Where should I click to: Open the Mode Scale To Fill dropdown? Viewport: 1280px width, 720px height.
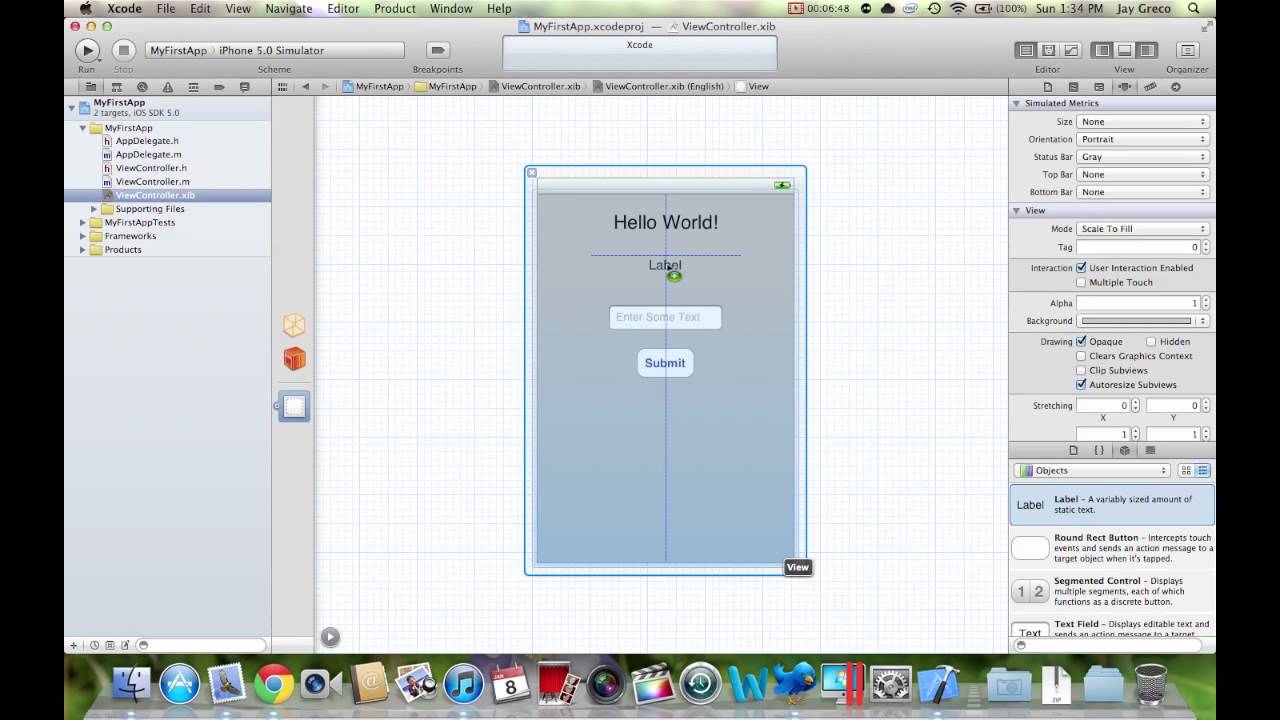[1143, 229]
